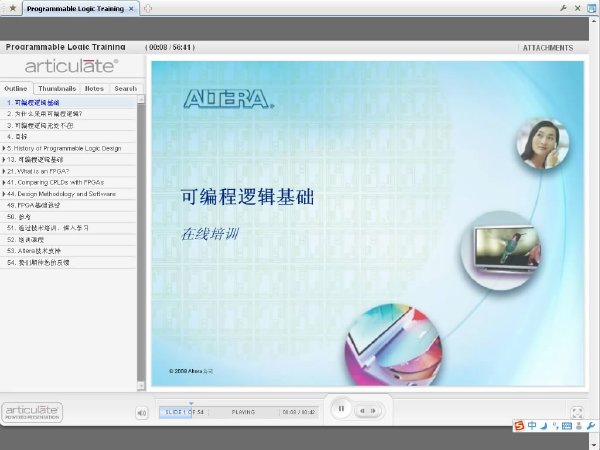Click the woman on phone circular image
This screenshot has width=600, height=450.
pyautogui.click(x=542, y=143)
